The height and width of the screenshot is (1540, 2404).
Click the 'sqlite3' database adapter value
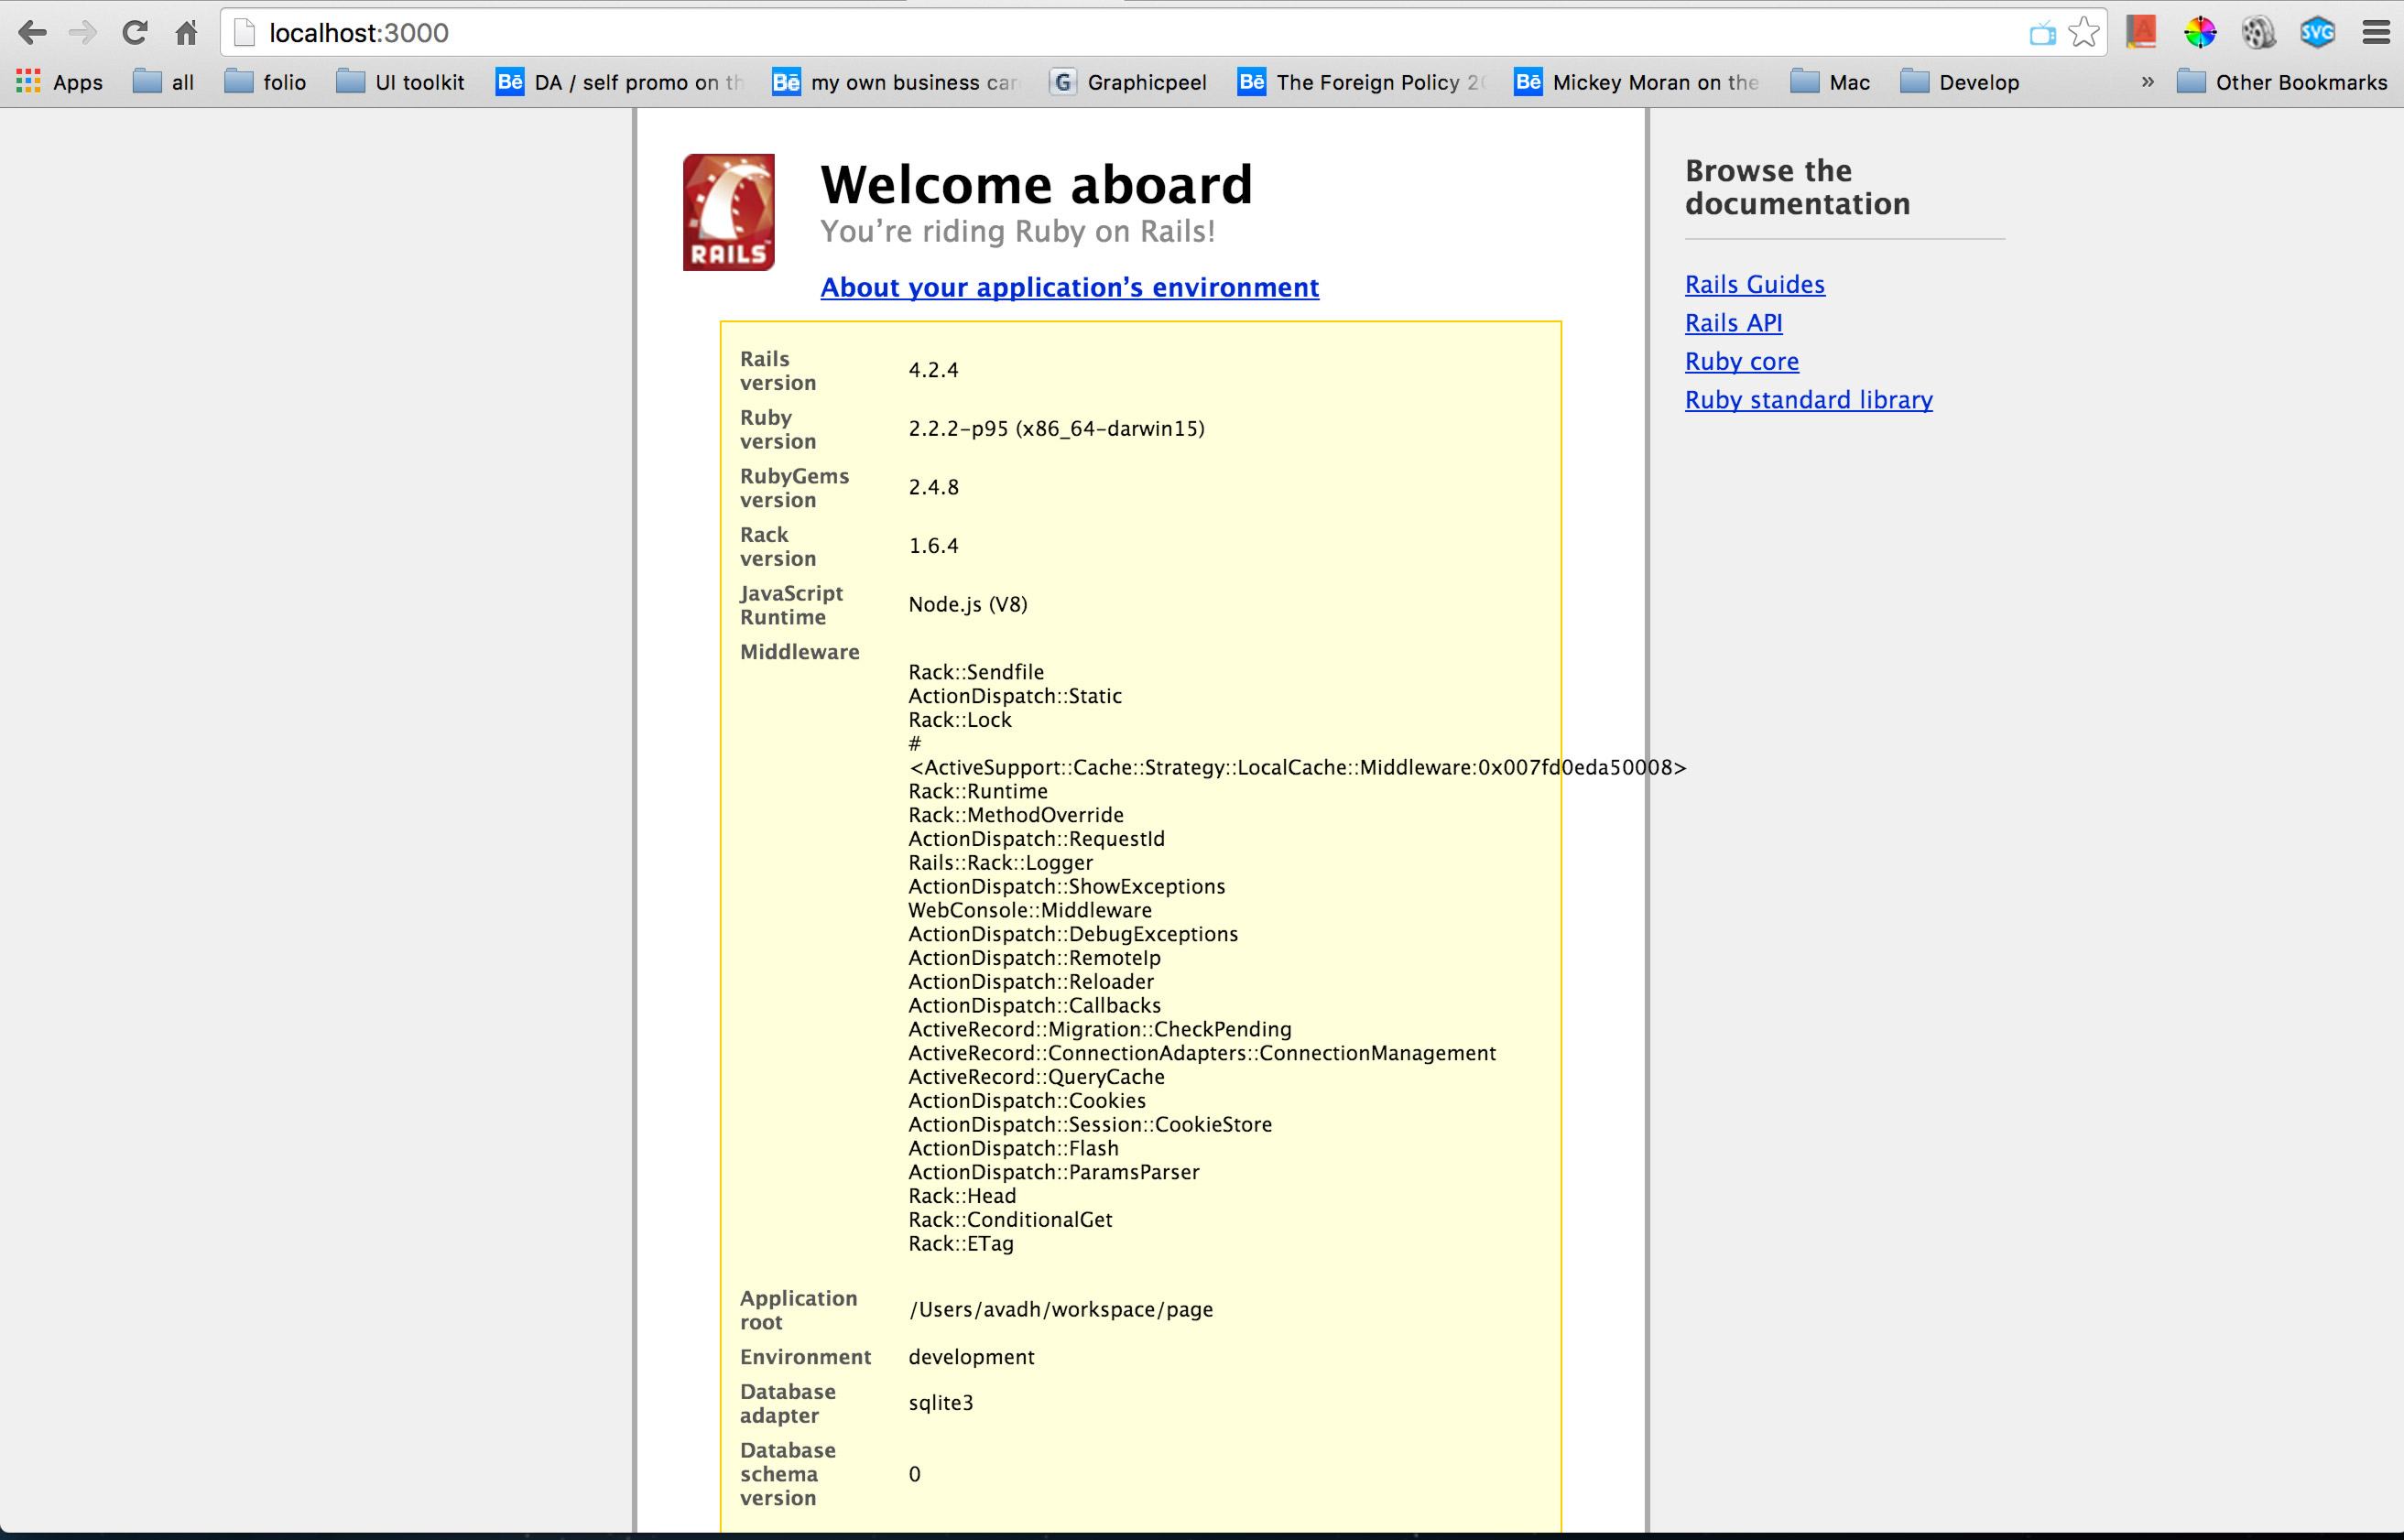click(940, 1403)
